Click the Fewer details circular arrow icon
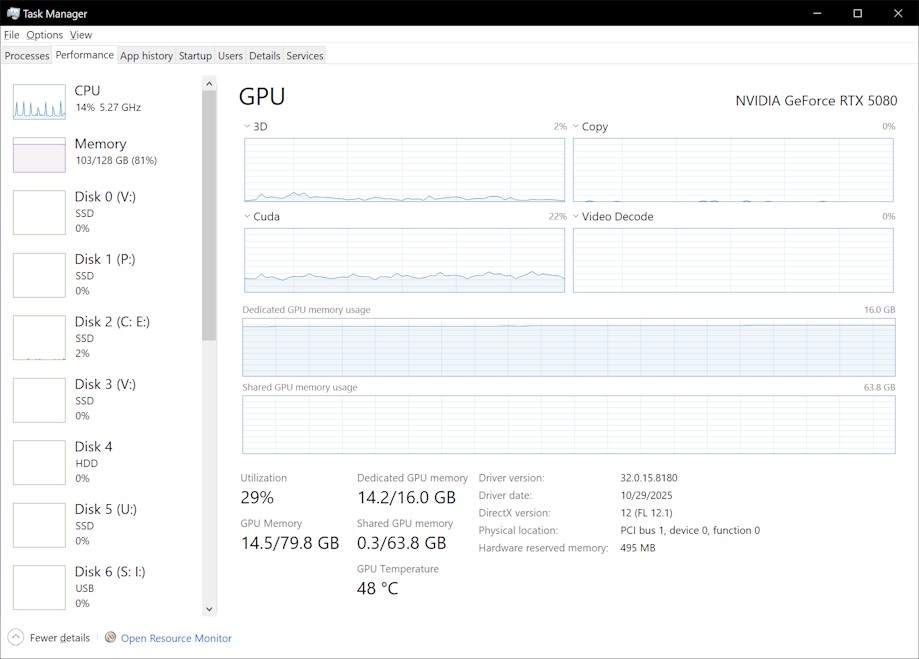Viewport: 919px width, 659px height. (16, 637)
